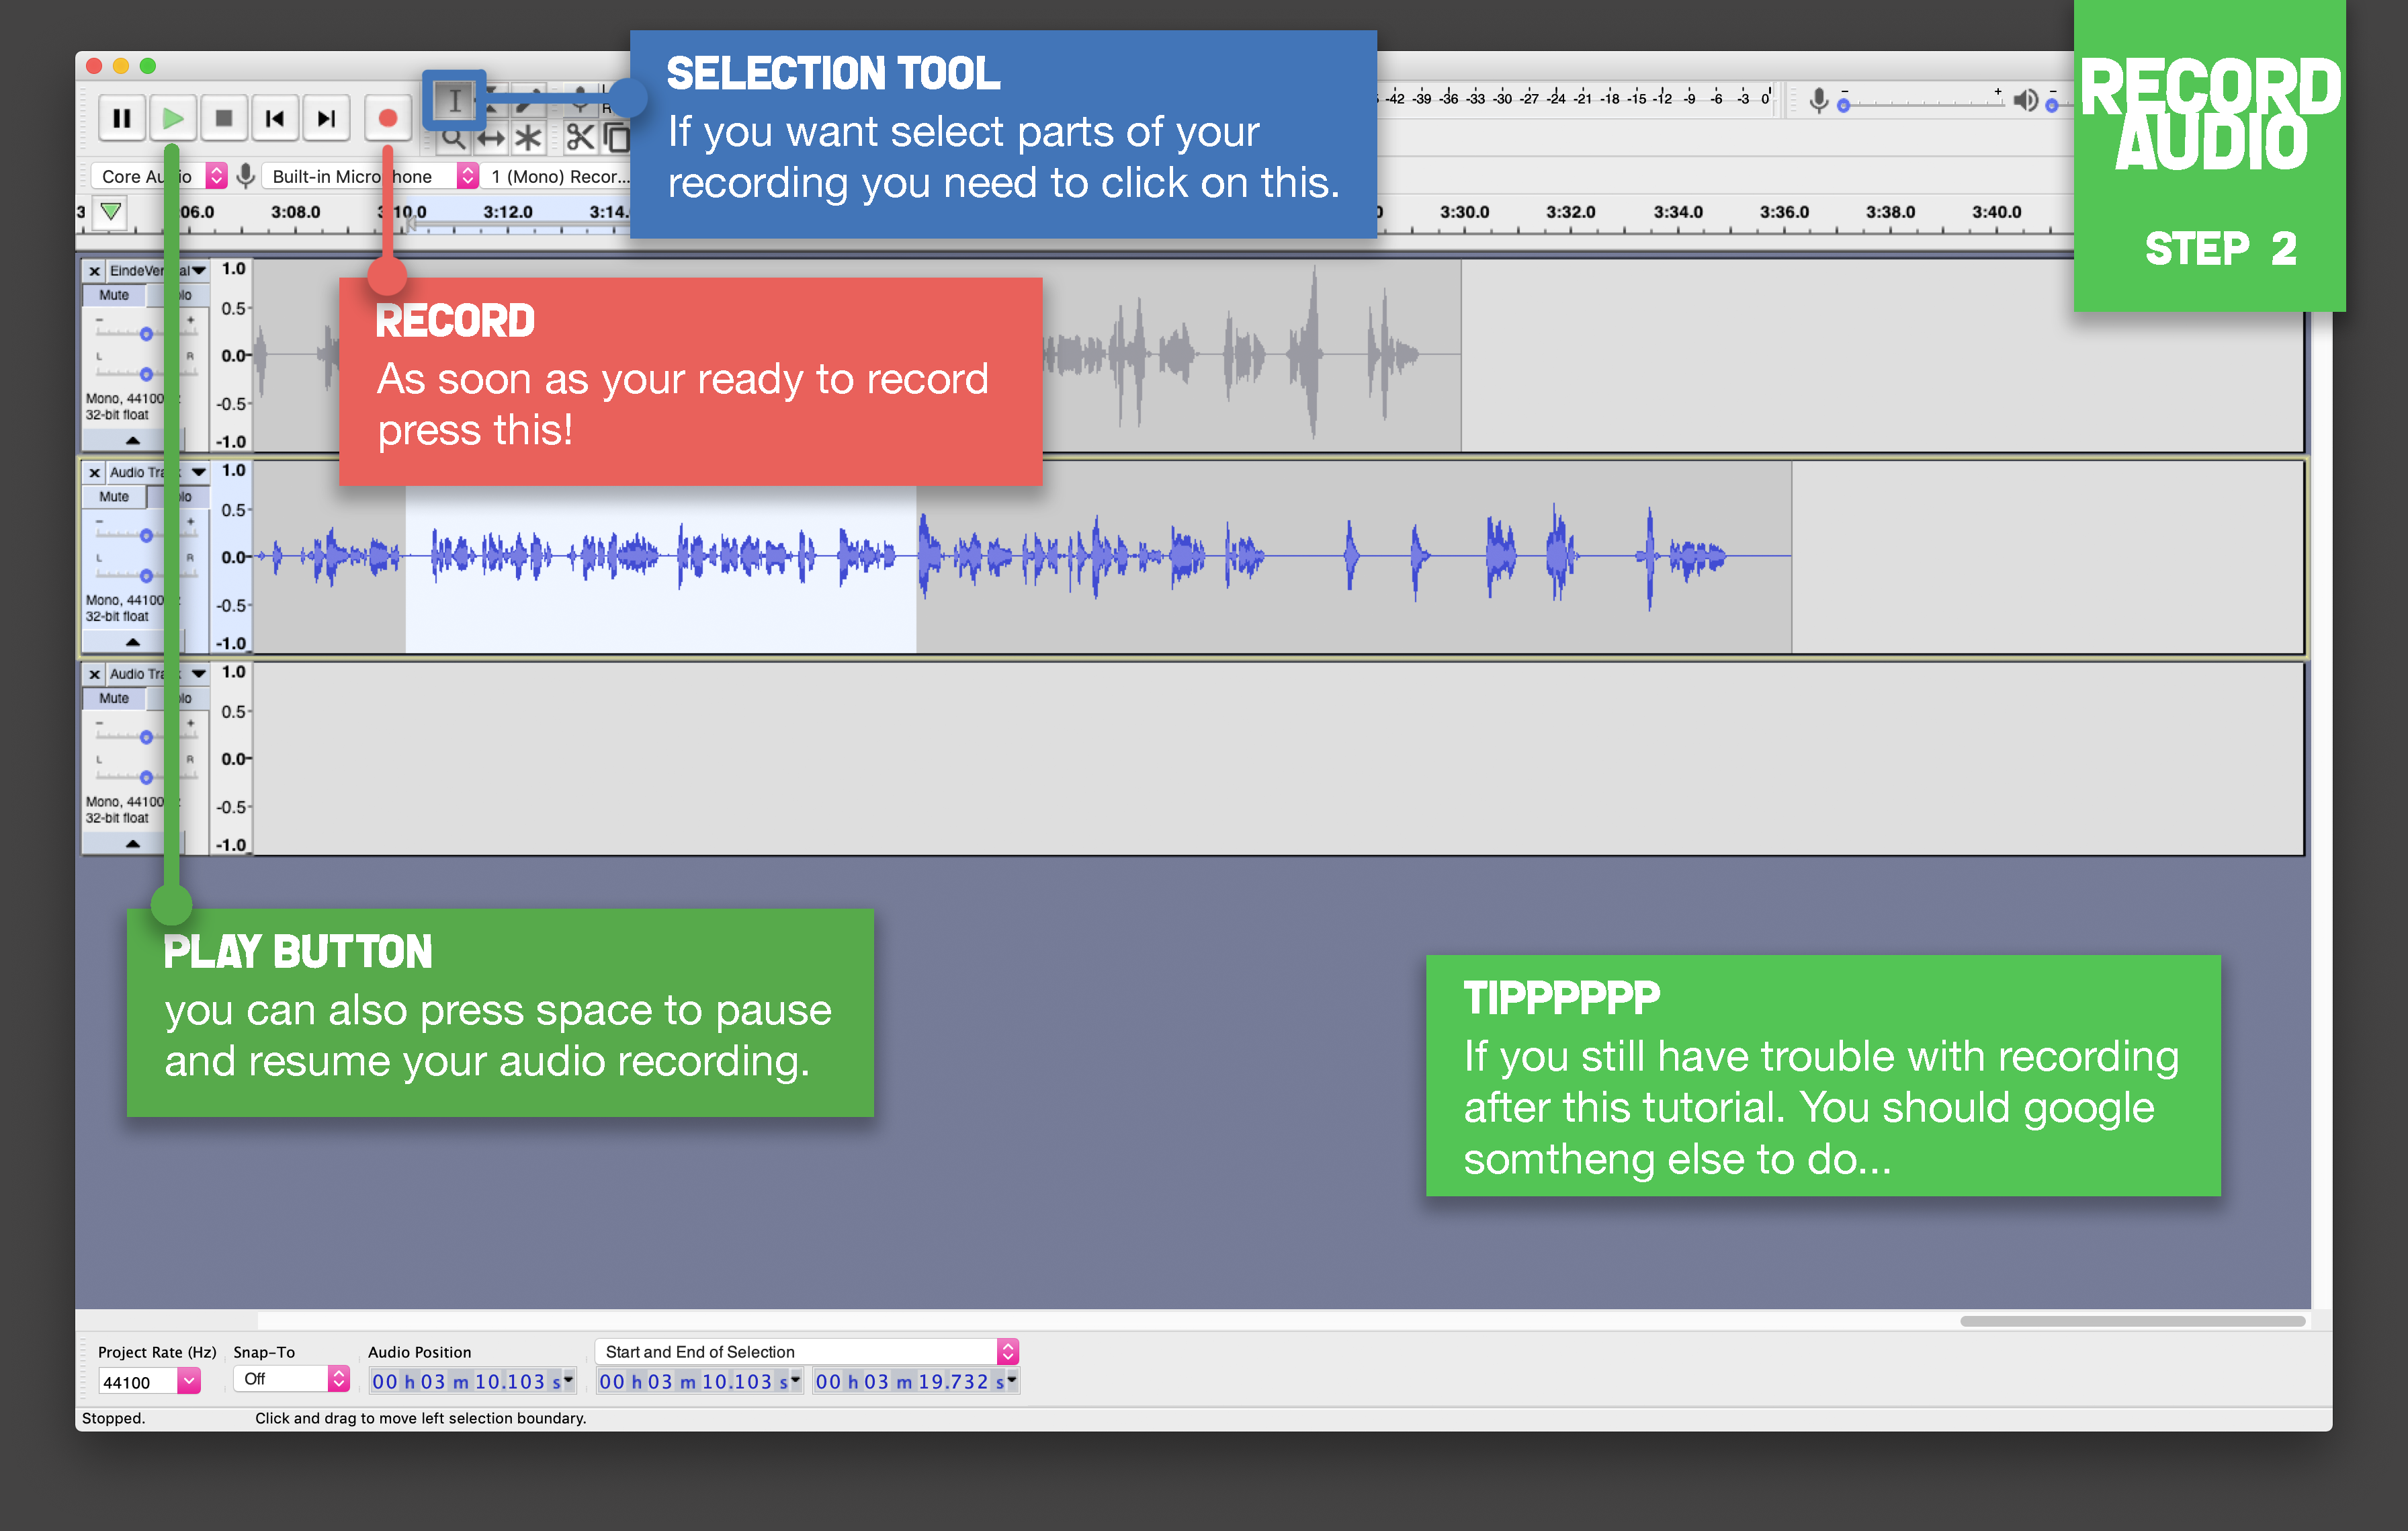Select the Zoom tool in toolbar
This screenshot has height=1531, width=2408.
453,137
